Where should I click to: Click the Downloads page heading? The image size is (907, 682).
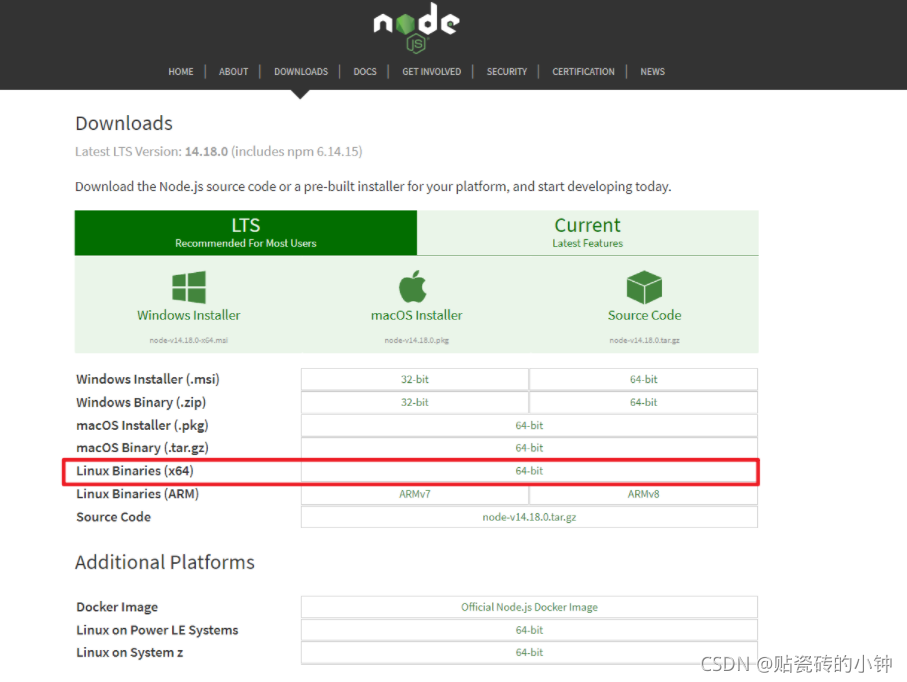pyautogui.click(x=124, y=123)
